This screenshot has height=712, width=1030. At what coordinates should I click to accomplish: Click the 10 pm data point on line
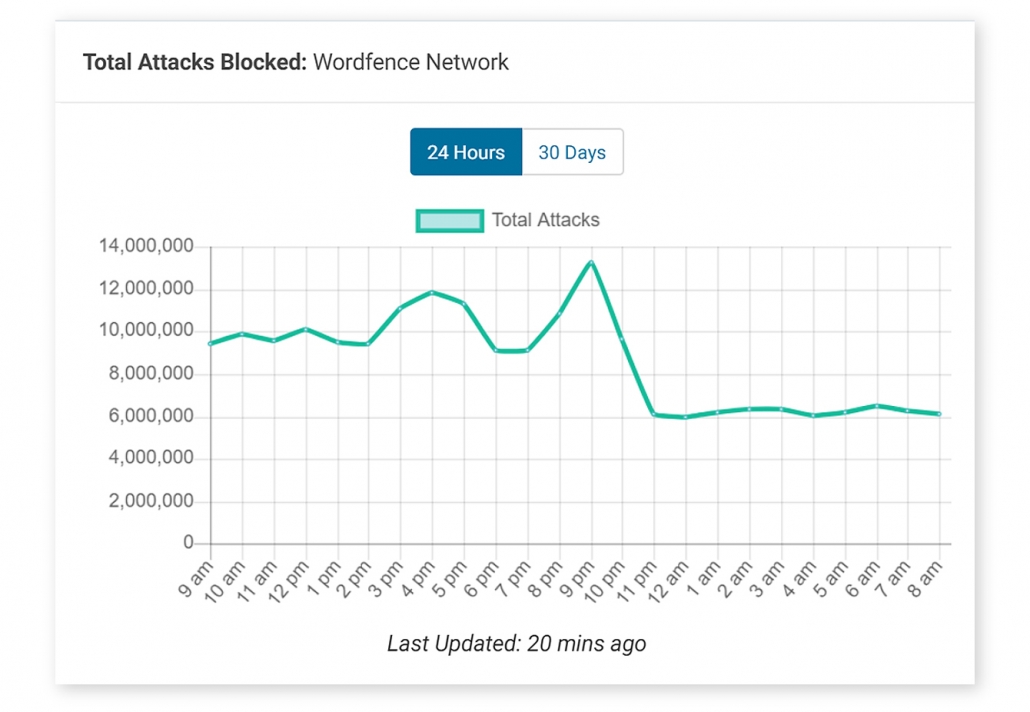622,339
